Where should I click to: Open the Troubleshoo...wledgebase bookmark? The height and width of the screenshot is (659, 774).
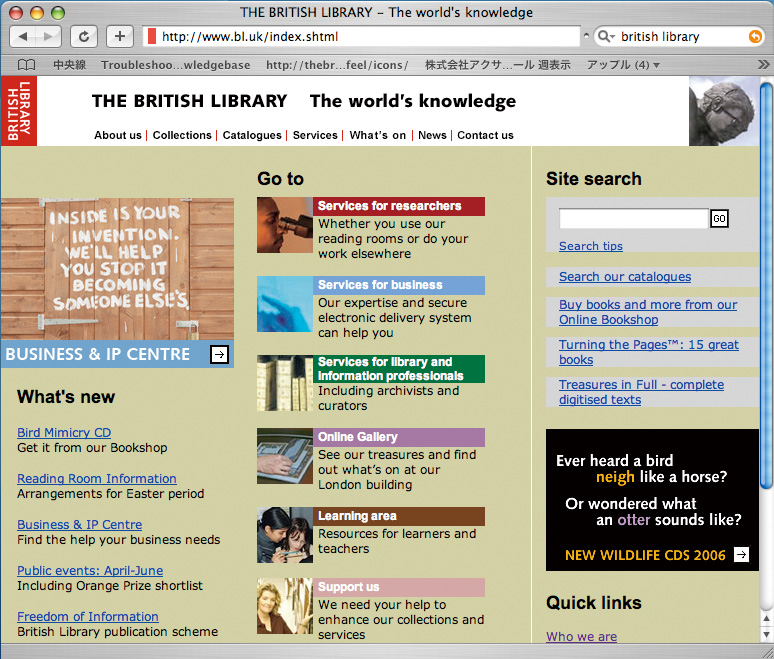pyautogui.click(x=175, y=65)
